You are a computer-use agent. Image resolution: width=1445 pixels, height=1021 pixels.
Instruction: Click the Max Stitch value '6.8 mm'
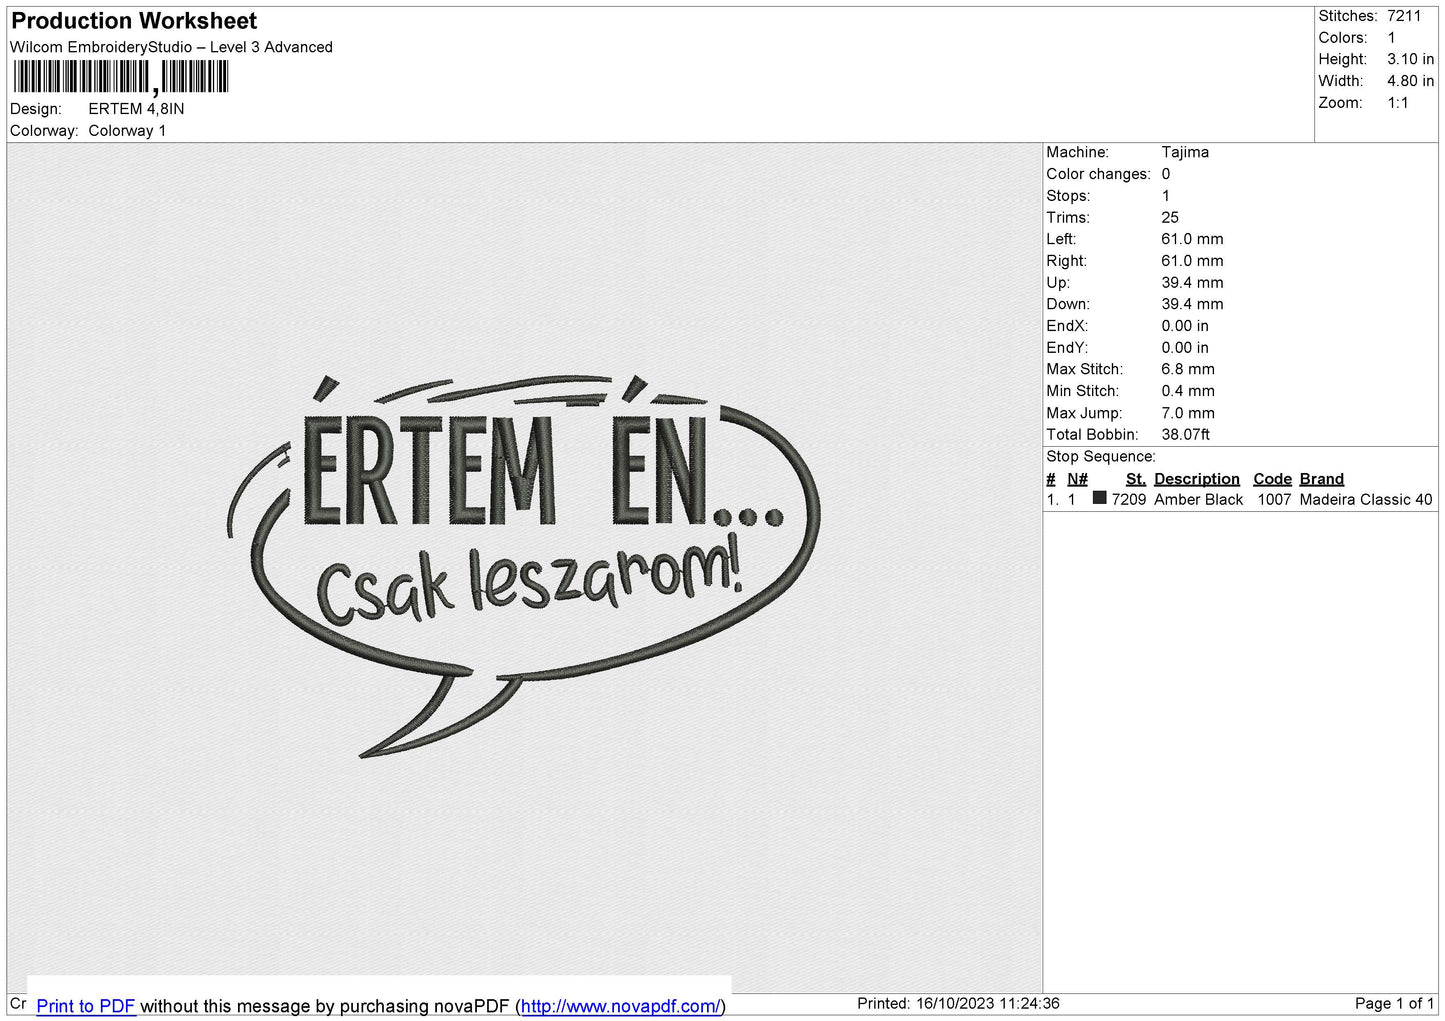(1188, 369)
